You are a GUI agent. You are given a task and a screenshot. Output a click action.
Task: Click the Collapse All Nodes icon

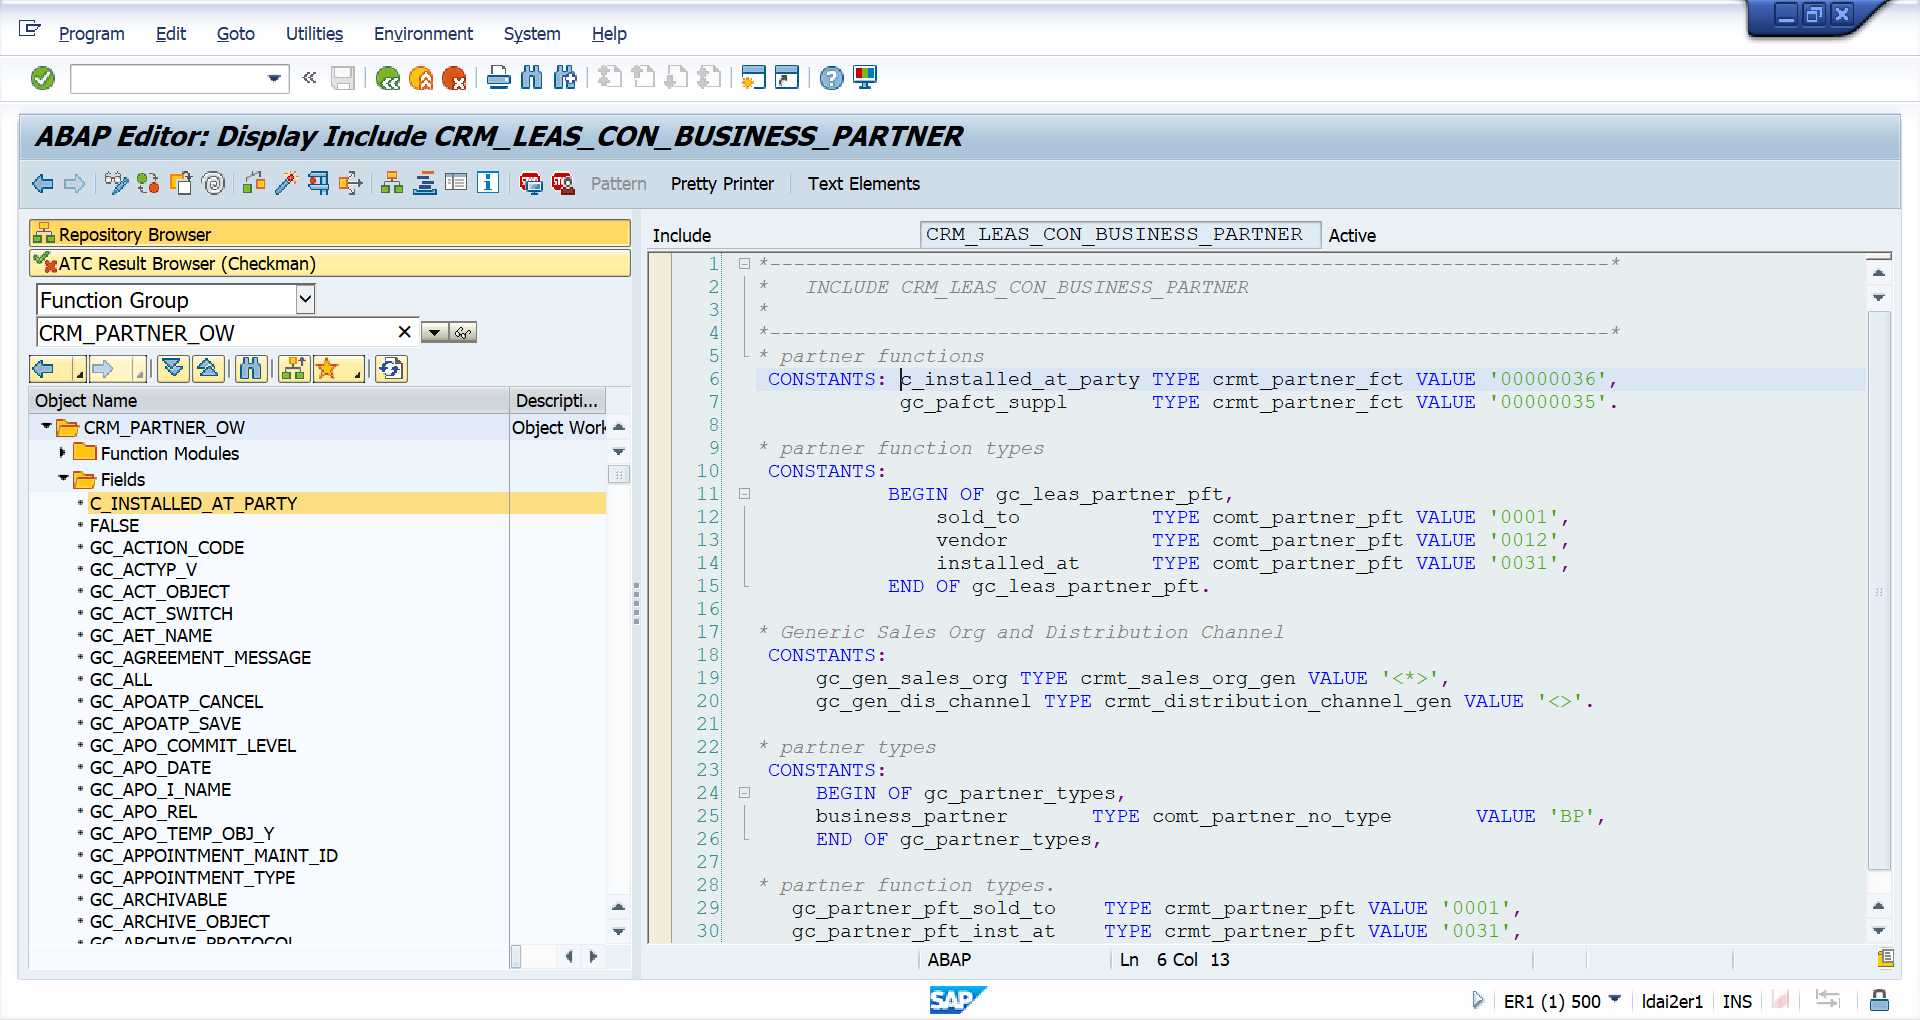[x=208, y=369]
